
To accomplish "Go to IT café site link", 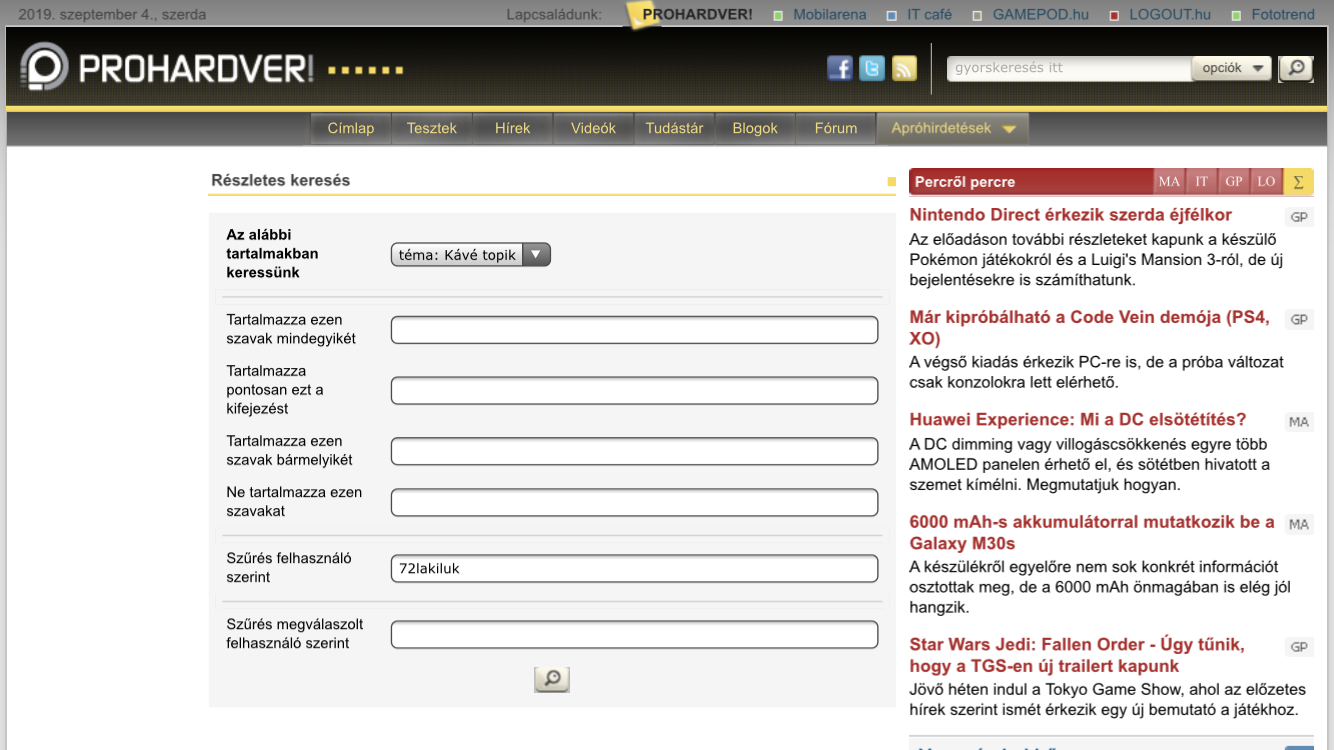I will pyautogui.click(x=929, y=14).
